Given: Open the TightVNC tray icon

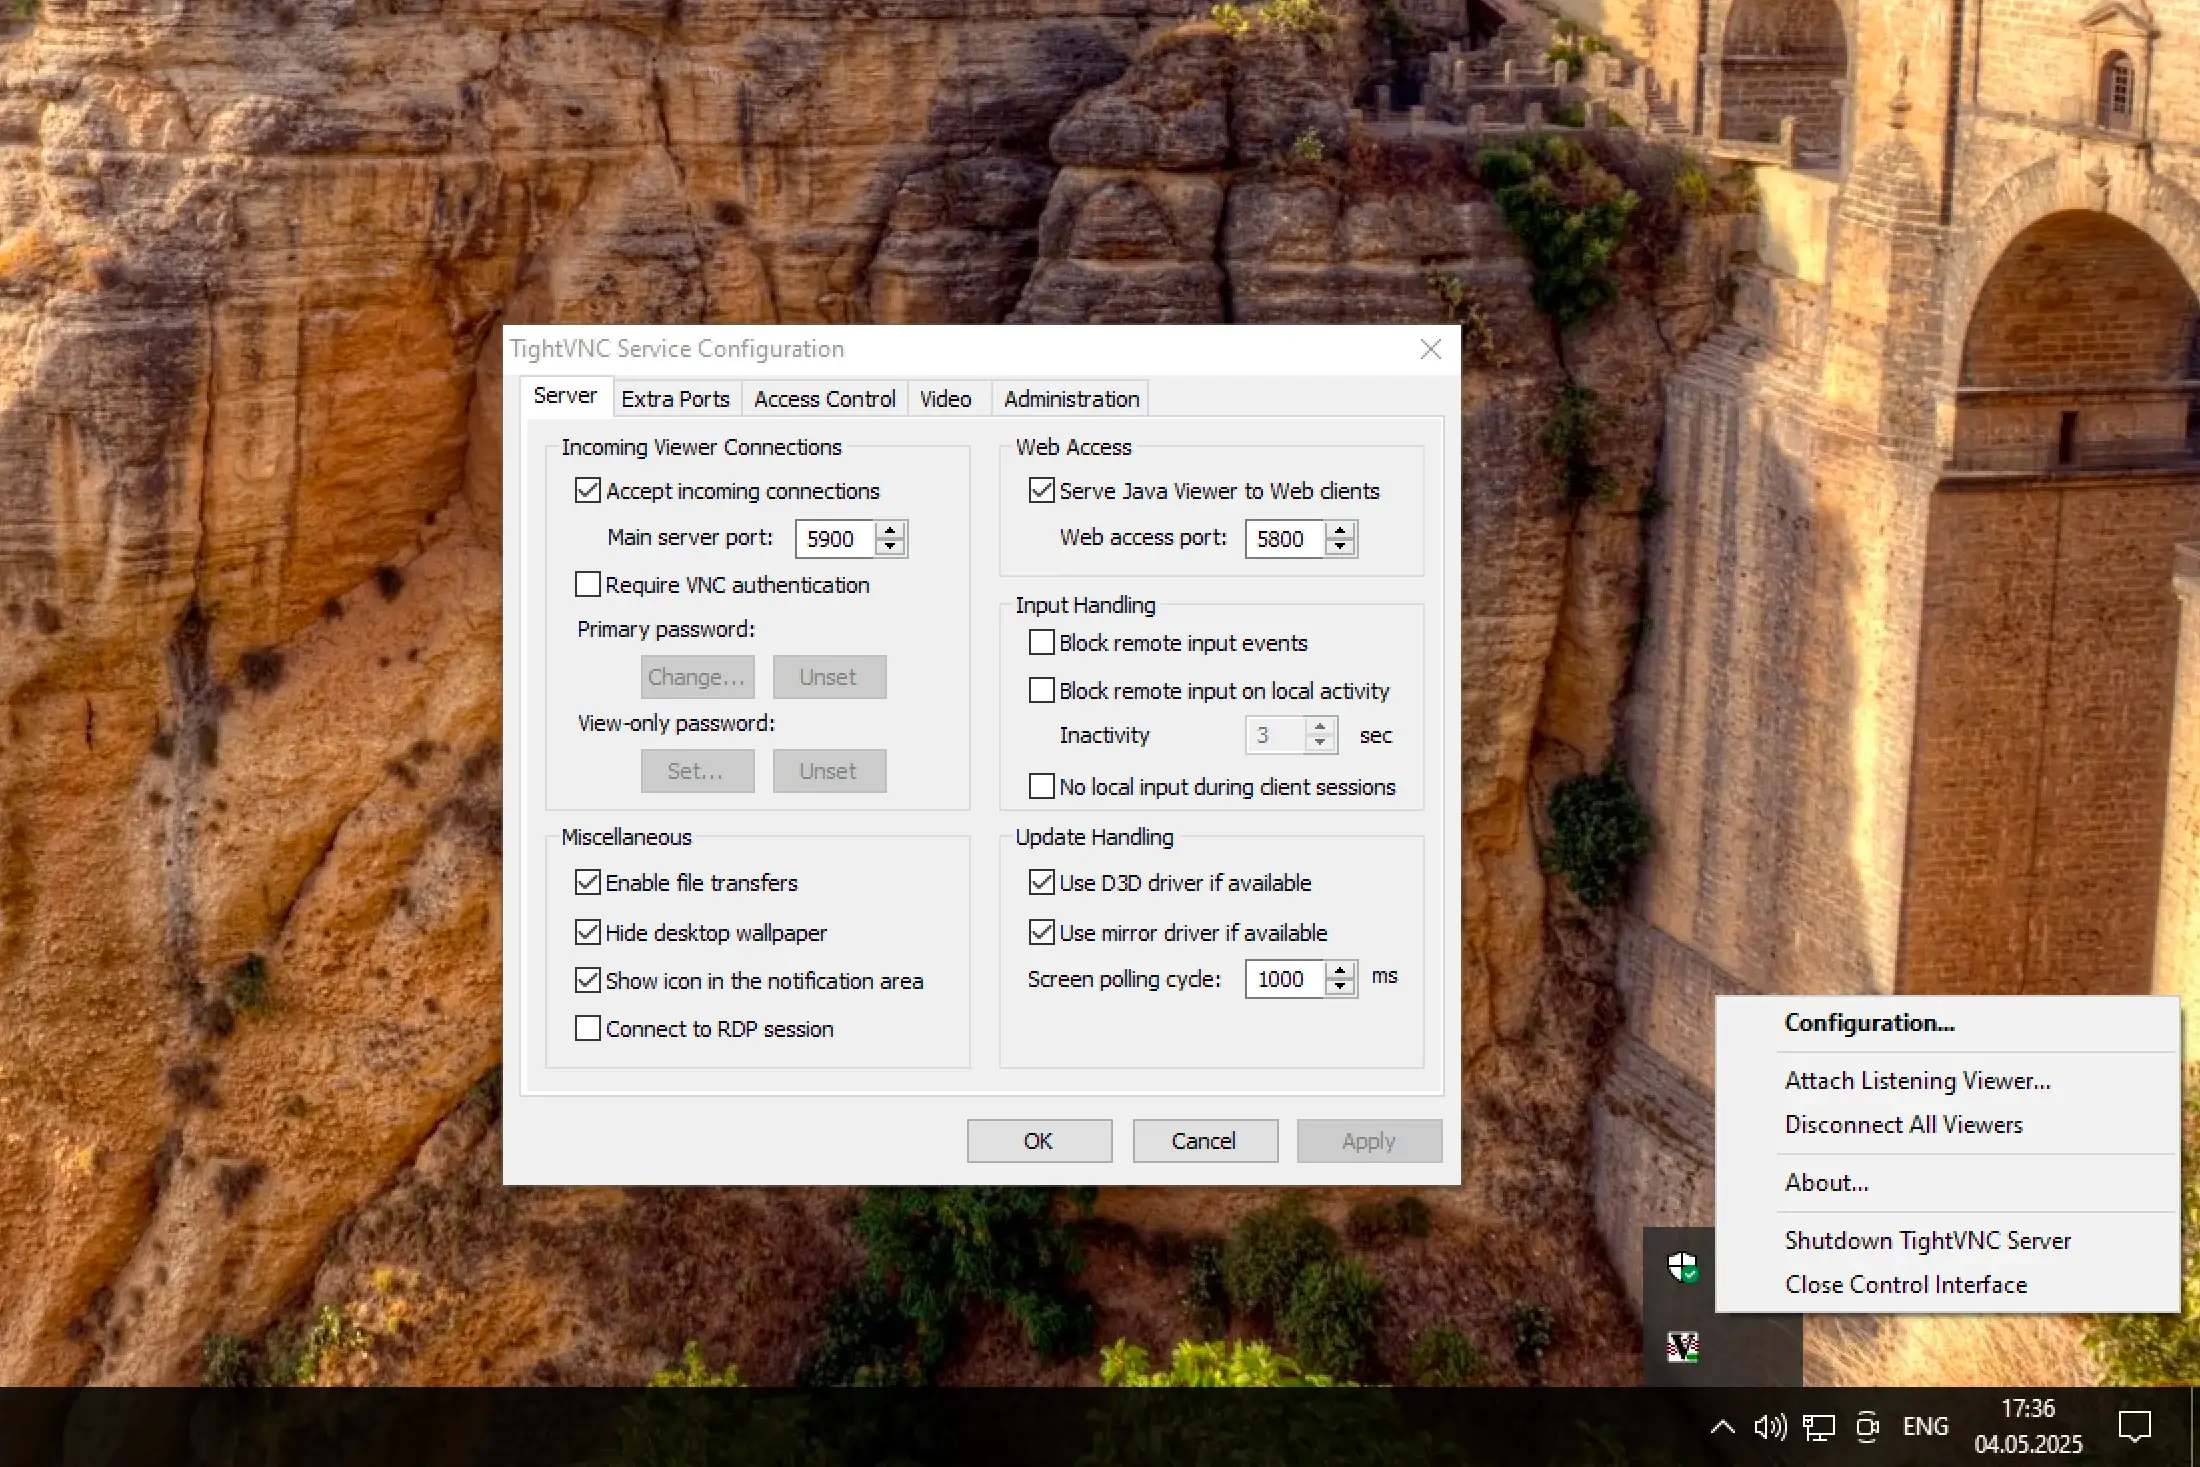Looking at the screenshot, I should tap(1683, 1346).
